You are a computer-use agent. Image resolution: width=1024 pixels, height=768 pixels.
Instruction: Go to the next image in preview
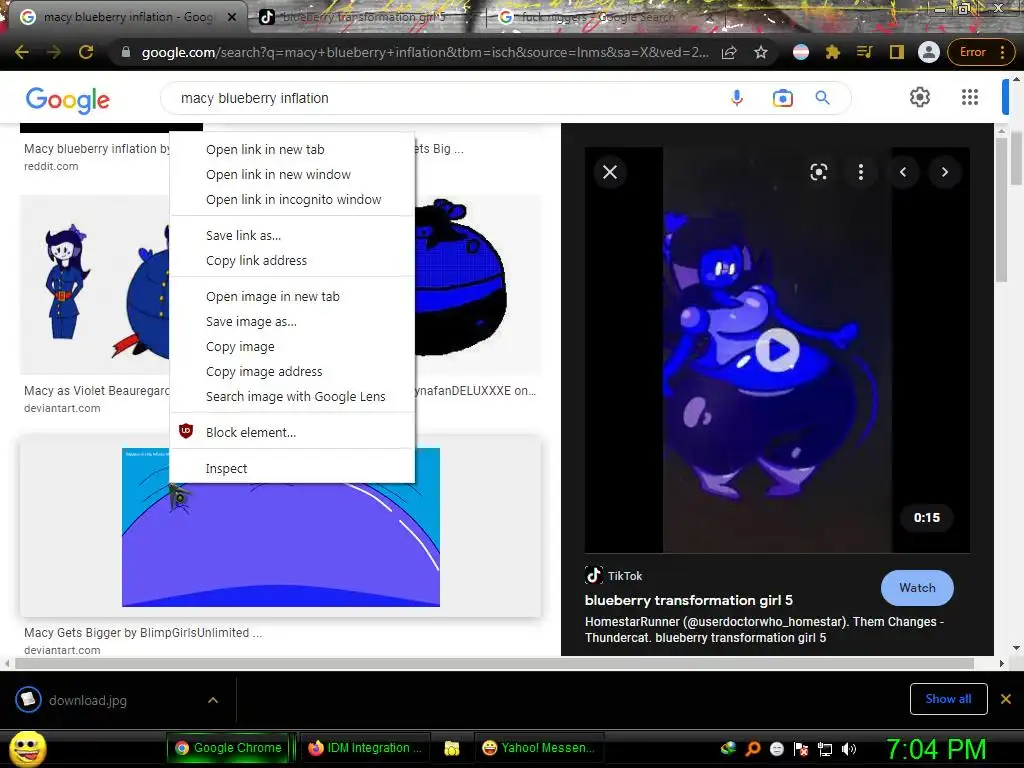click(944, 172)
